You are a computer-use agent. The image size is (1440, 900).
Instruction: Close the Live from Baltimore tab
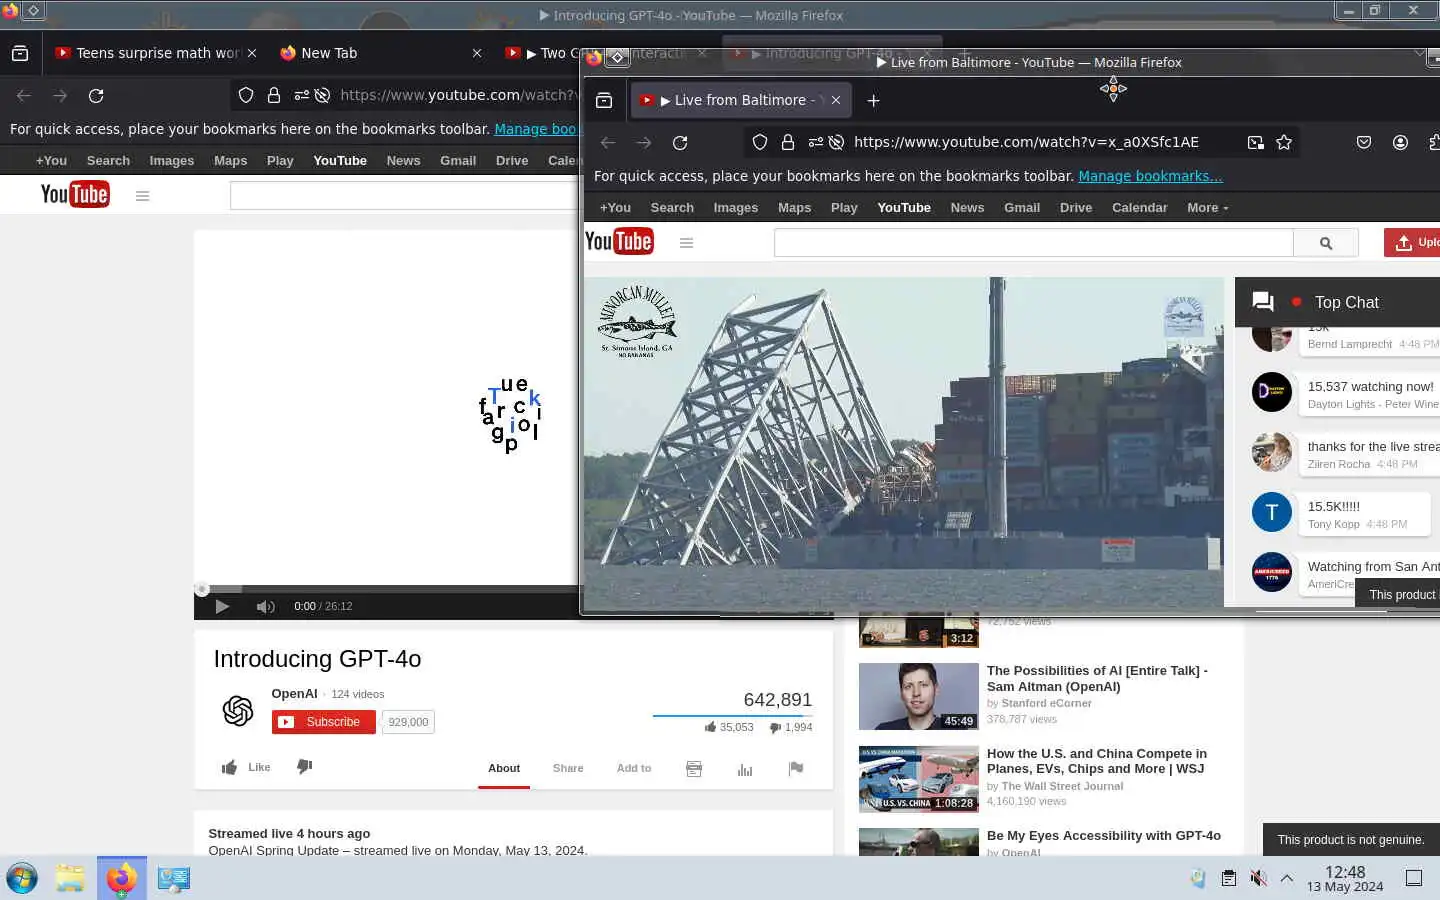pos(836,100)
